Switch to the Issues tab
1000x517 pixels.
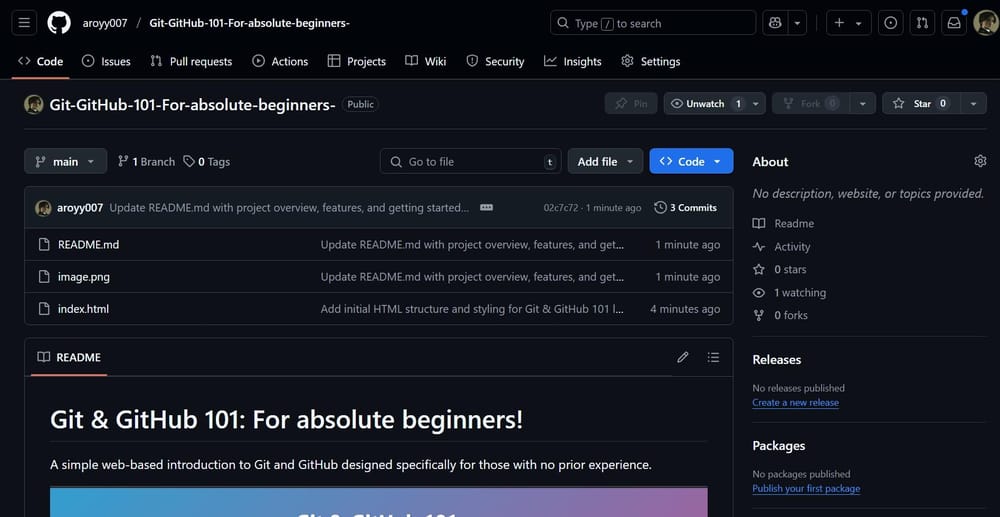107,61
